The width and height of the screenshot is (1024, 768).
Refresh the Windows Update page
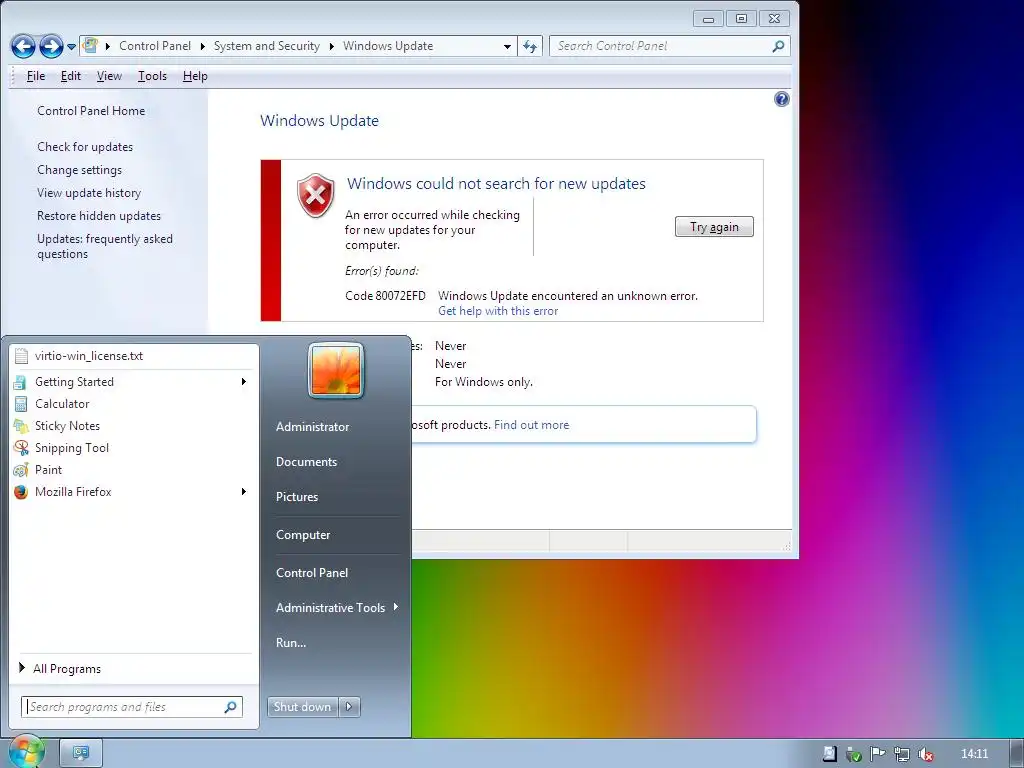[530, 46]
